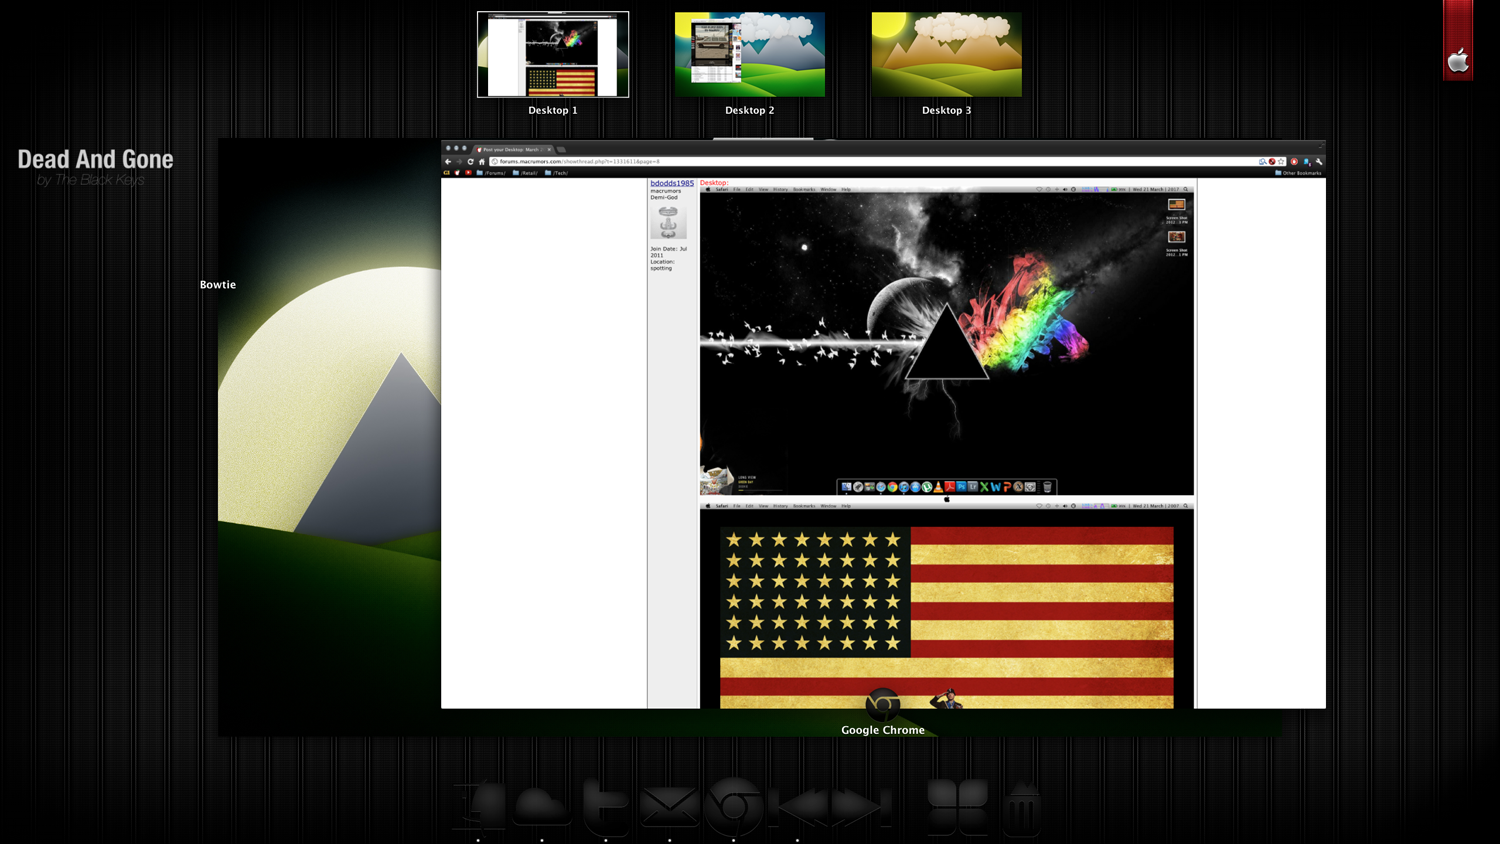1500x844 pixels.
Task: Click Google Chrome icon badge below window
Action: pos(882,704)
